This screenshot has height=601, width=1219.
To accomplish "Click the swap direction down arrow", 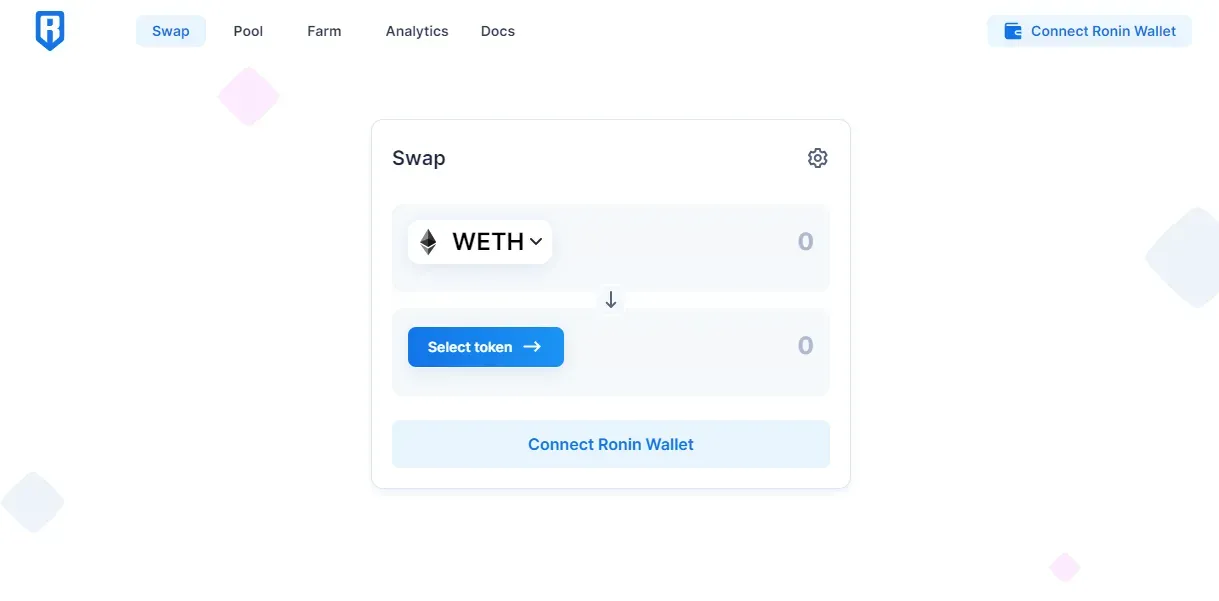I will point(611,300).
